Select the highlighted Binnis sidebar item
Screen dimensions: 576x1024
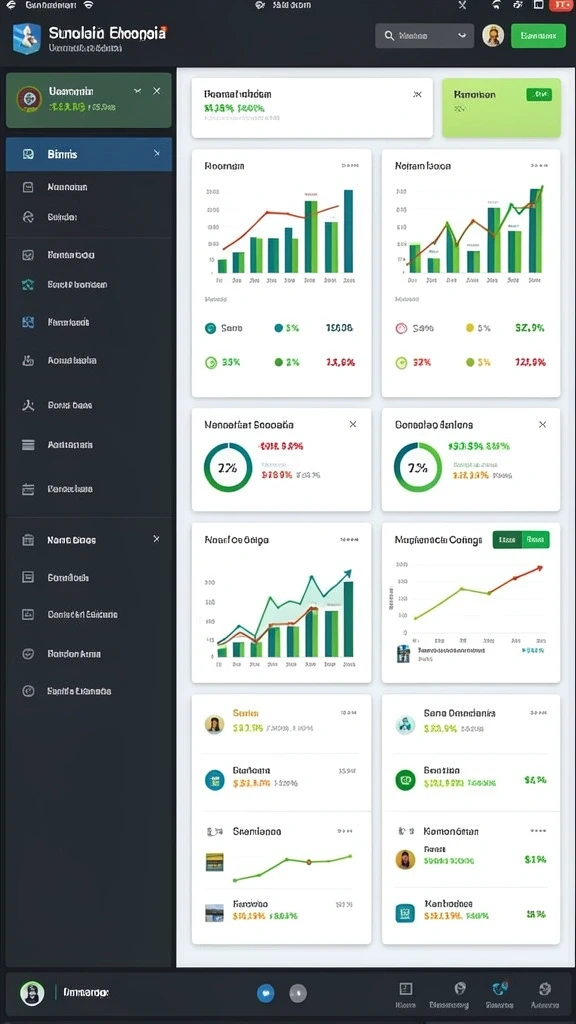(89, 154)
